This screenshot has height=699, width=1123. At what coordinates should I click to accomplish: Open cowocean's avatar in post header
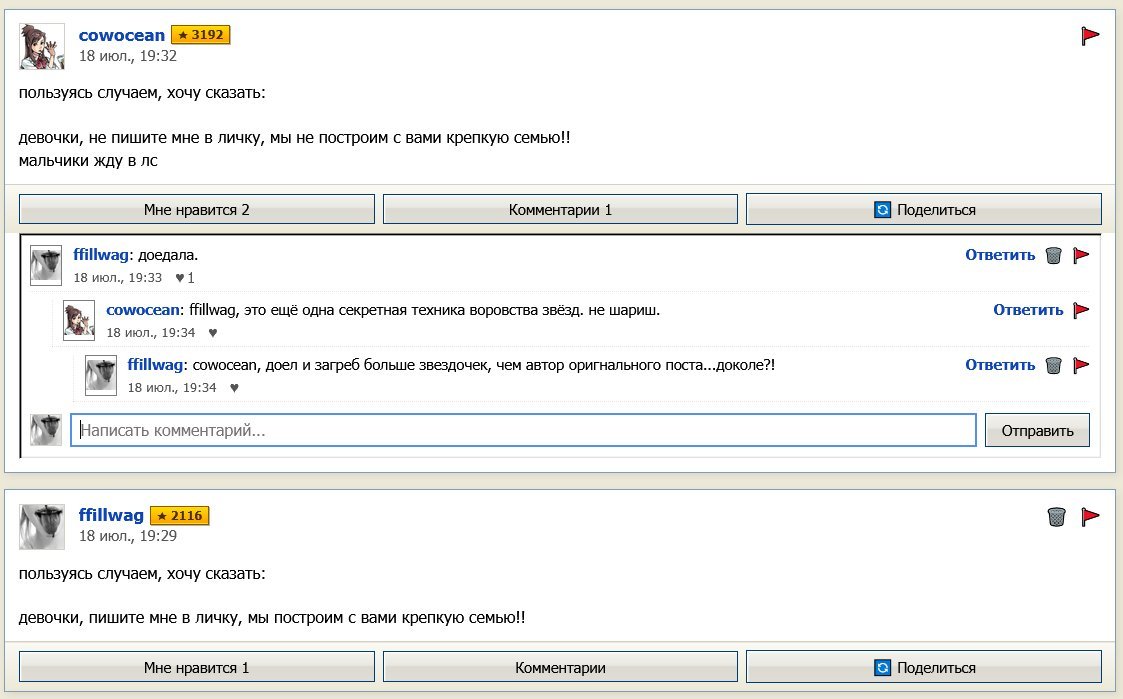click(x=42, y=47)
